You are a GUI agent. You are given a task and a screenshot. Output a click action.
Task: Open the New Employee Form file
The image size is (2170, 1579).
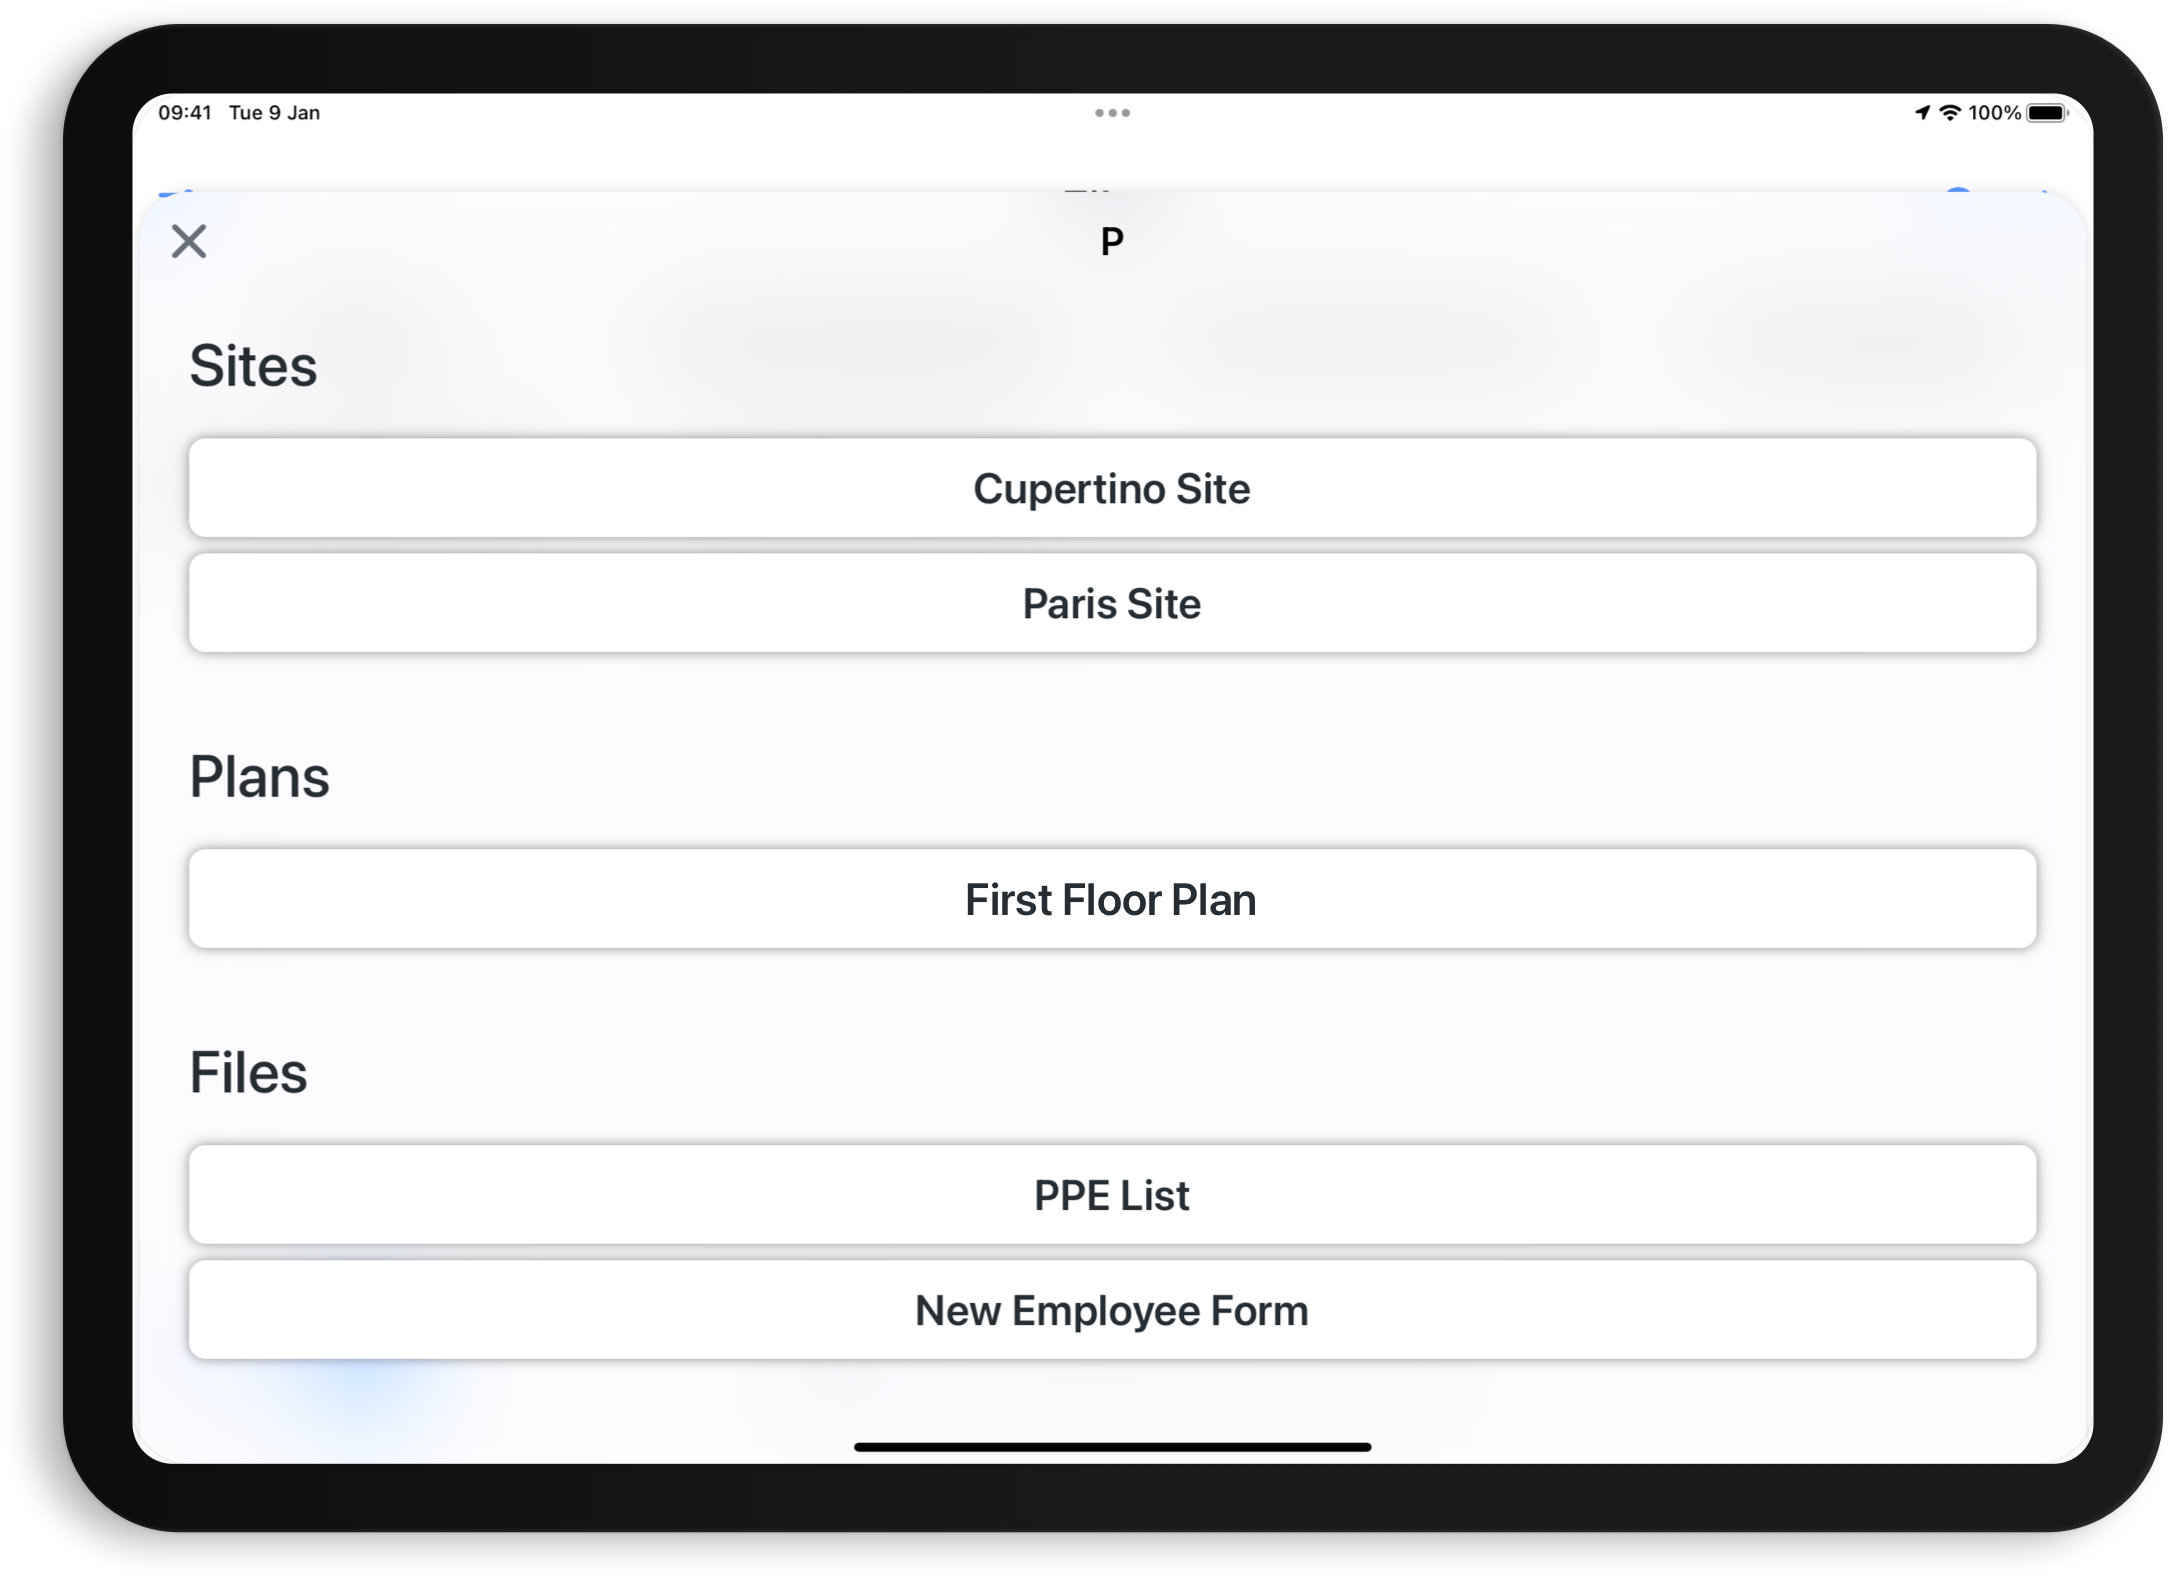point(1112,1310)
